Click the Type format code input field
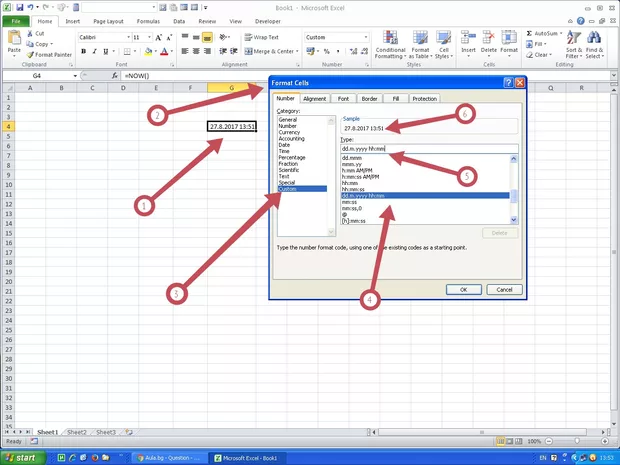The width and height of the screenshot is (620, 465). coord(428,149)
